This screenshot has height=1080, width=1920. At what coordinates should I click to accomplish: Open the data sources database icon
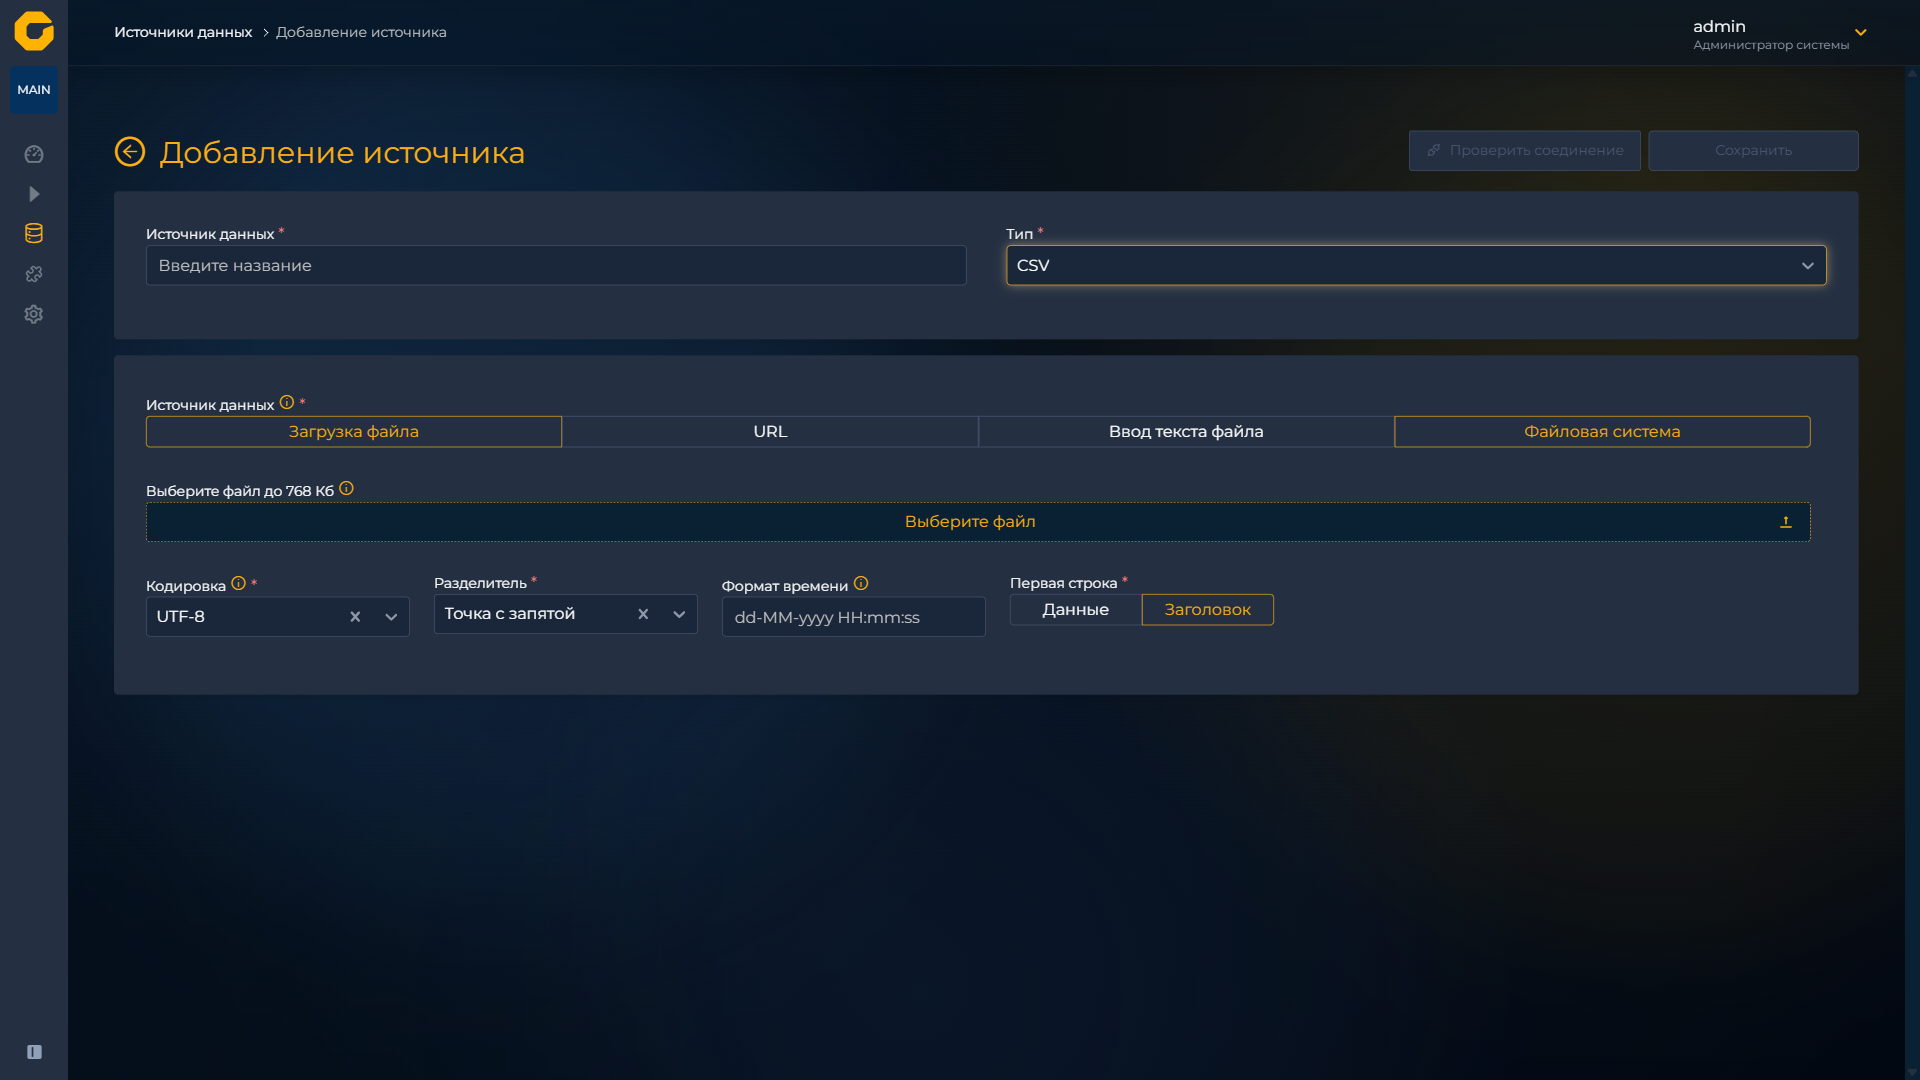pos(34,234)
